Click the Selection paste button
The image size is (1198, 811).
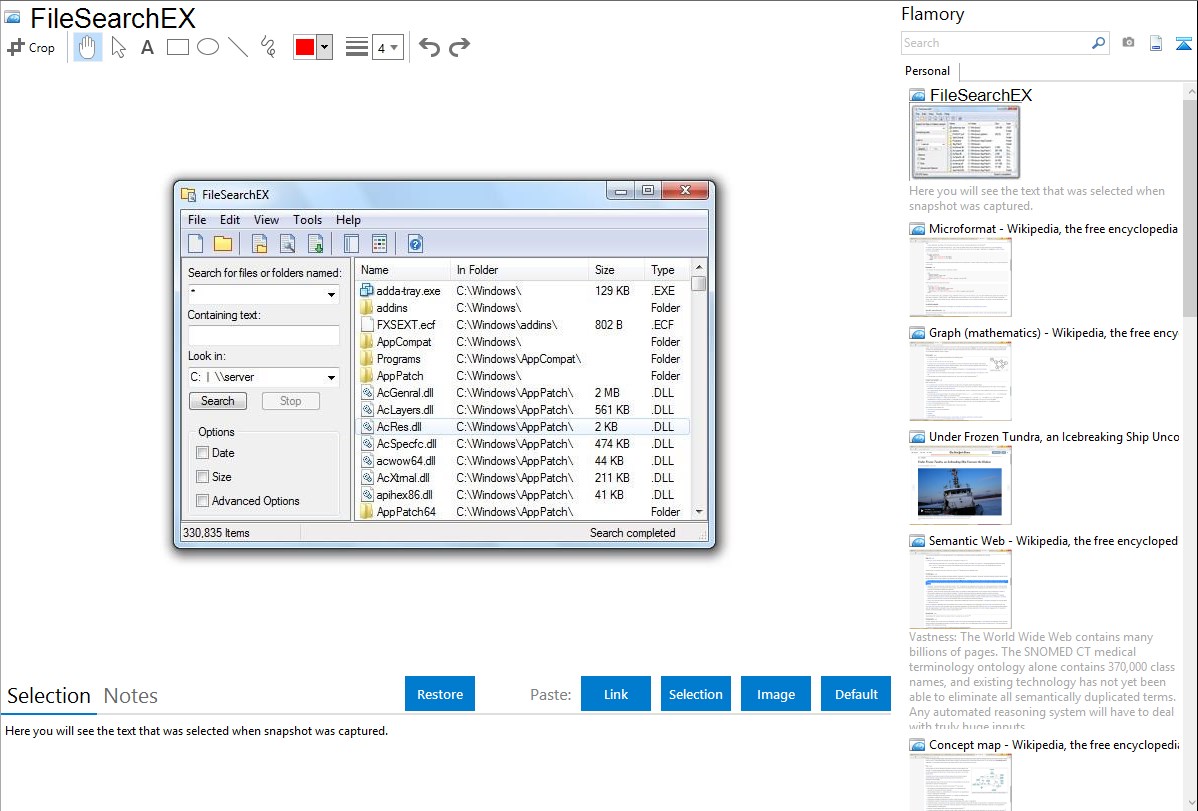click(695, 694)
